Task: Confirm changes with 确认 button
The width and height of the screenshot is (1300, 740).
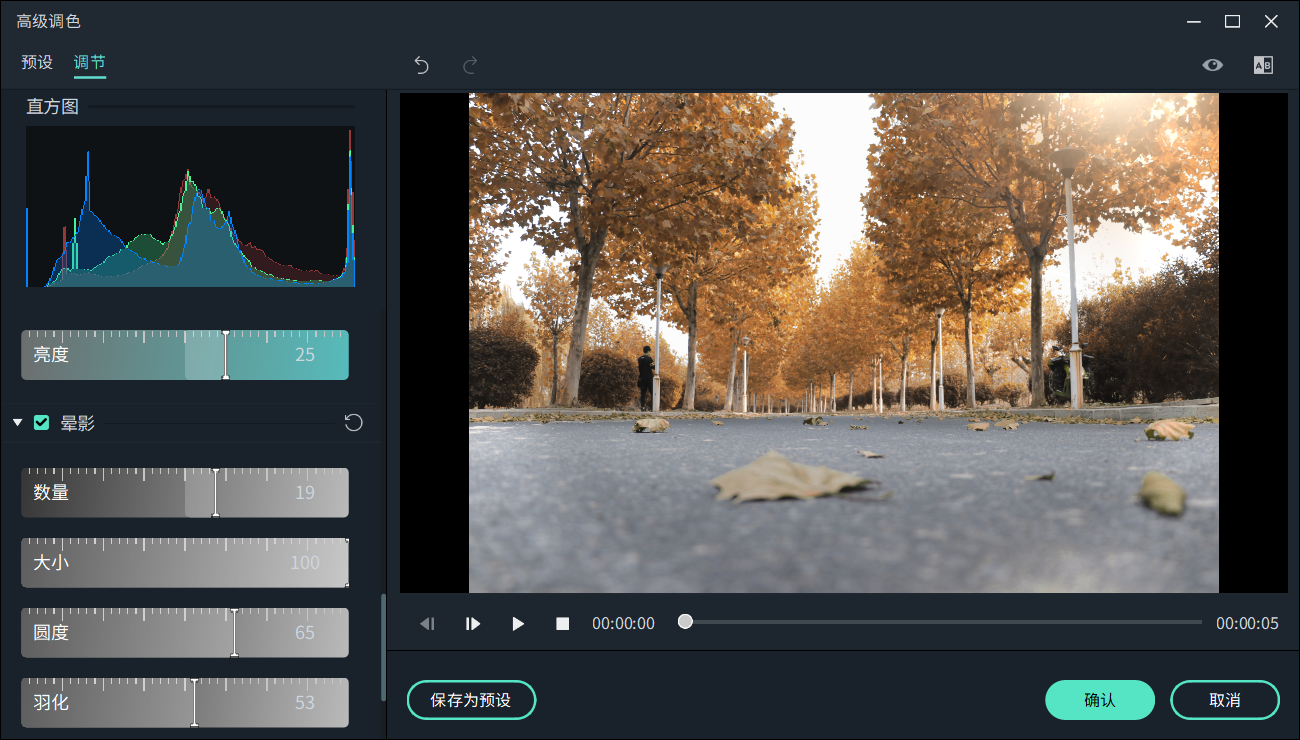Action: click(1100, 700)
